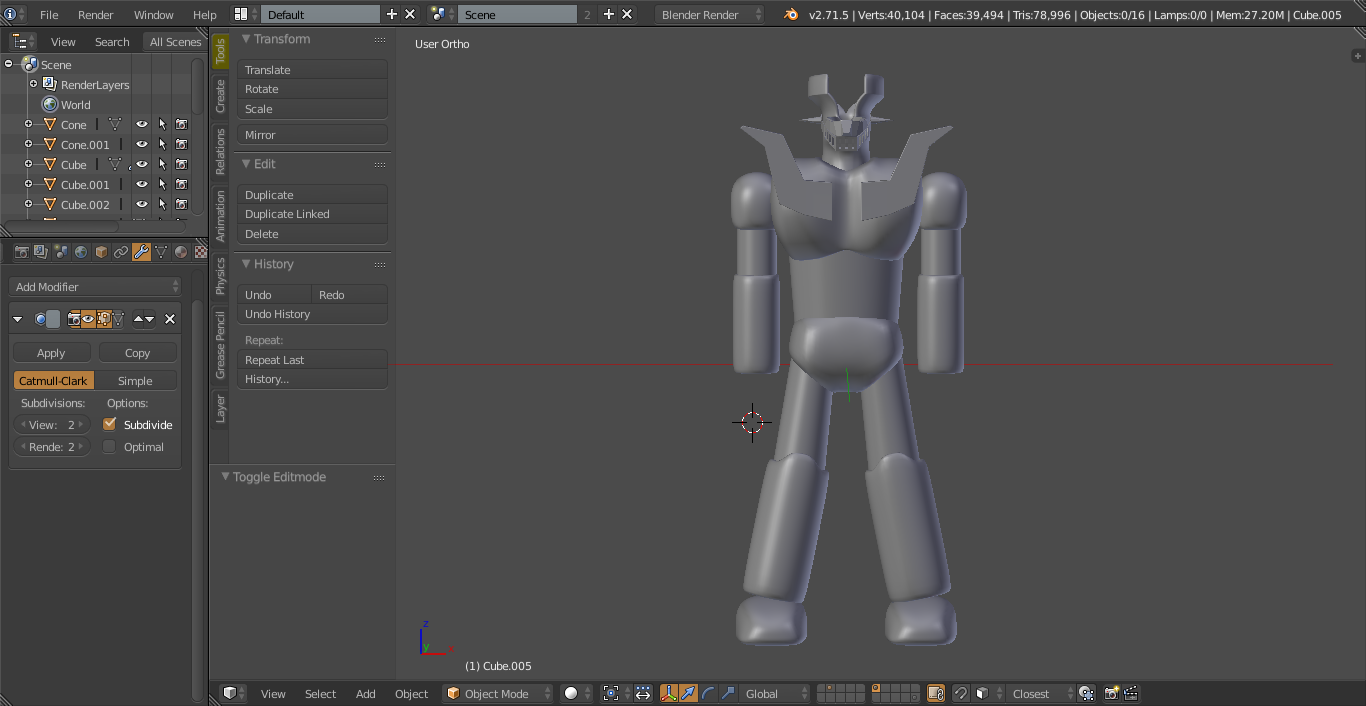The image size is (1366, 706).
Task: Collapse the Subsurf modifier panel triangle
Action: tap(18, 319)
